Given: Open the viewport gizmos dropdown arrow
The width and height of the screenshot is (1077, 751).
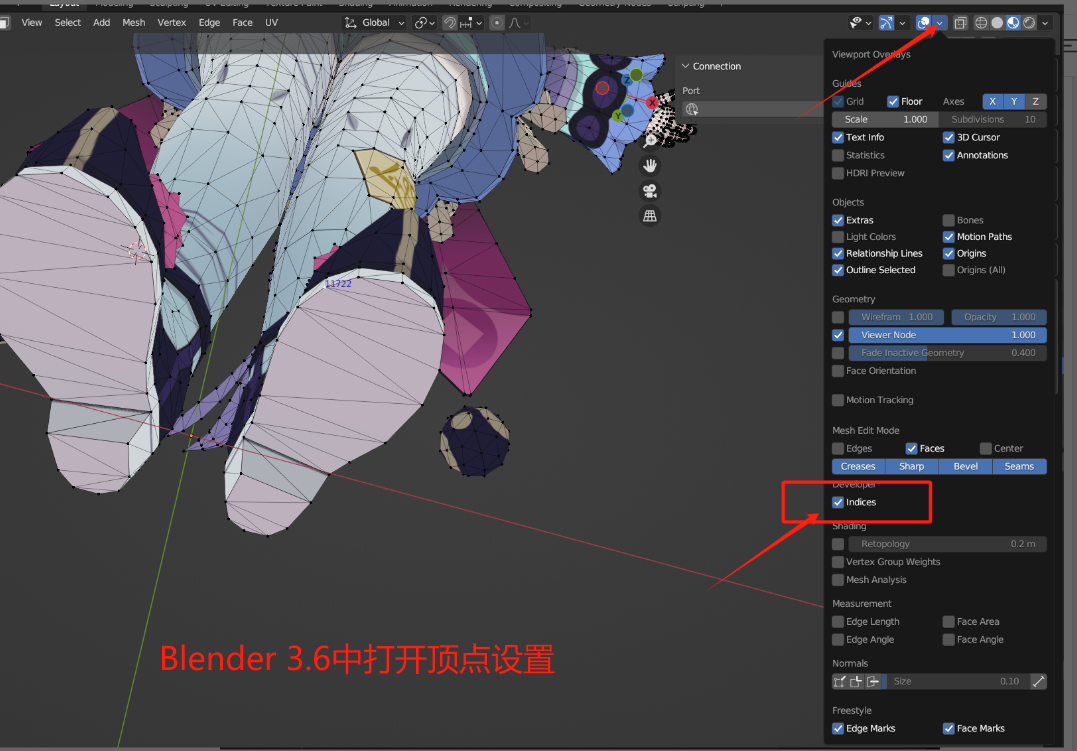Looking at the screenshot, I should [x=903, y=23].
